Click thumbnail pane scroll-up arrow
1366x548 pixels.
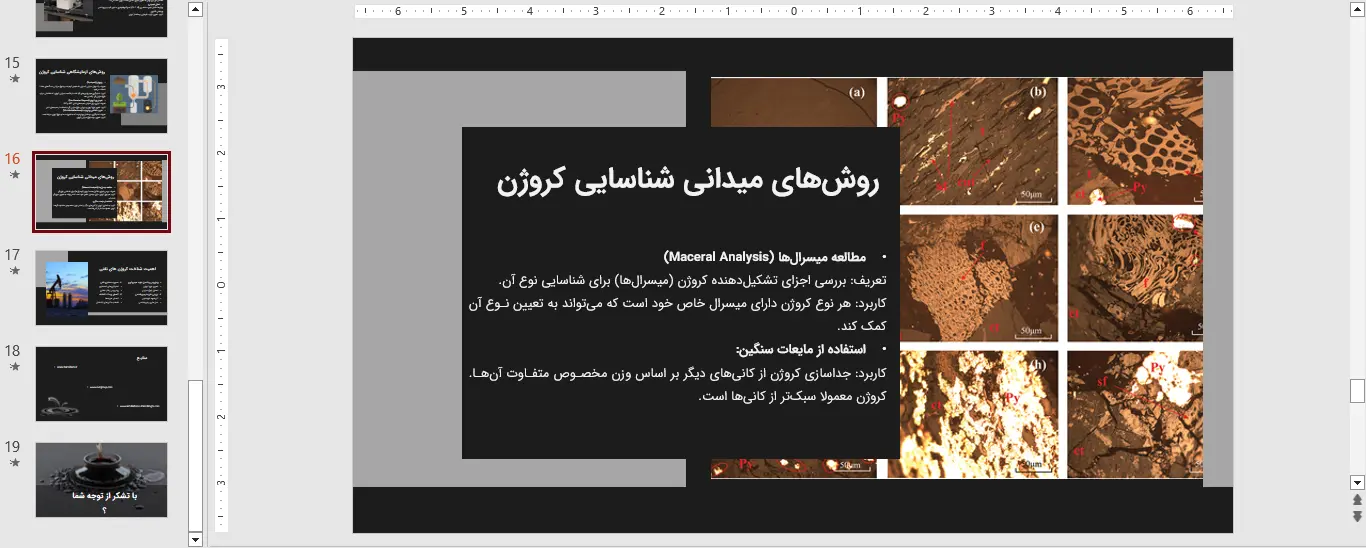[x=195, y=9]
